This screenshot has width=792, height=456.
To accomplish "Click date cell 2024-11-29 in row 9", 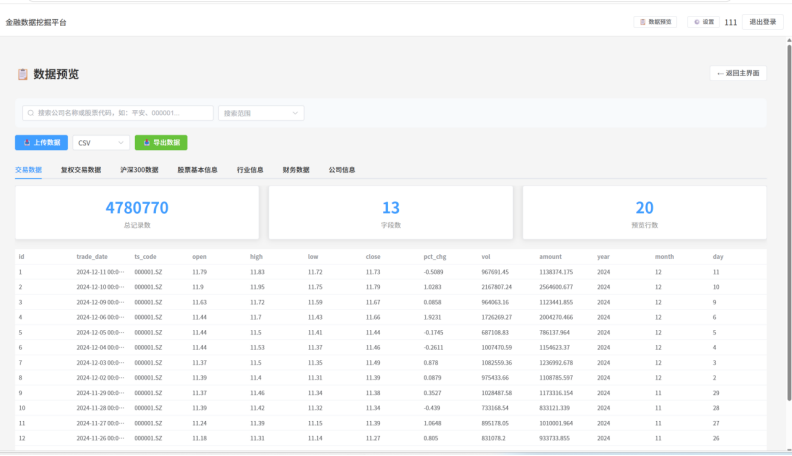I will (x=100, y=393).
